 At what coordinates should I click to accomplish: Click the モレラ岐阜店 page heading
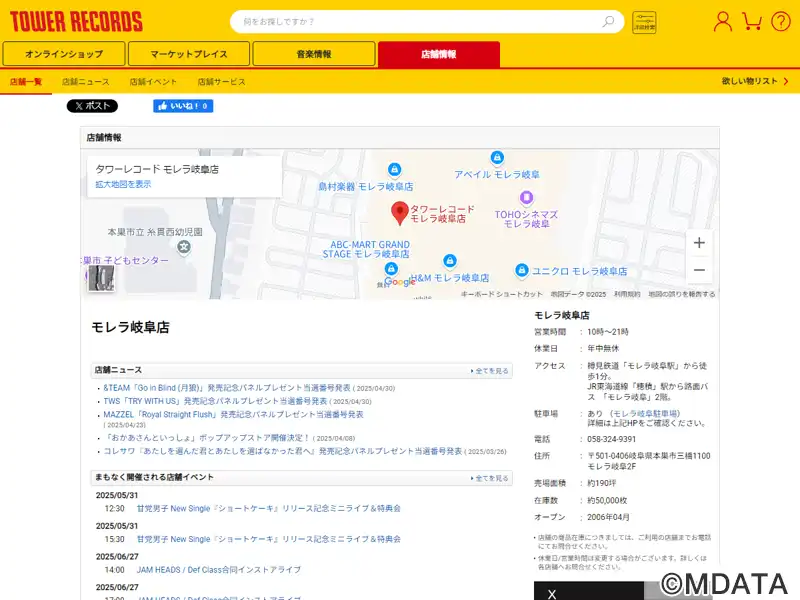(x=130, y=327)
